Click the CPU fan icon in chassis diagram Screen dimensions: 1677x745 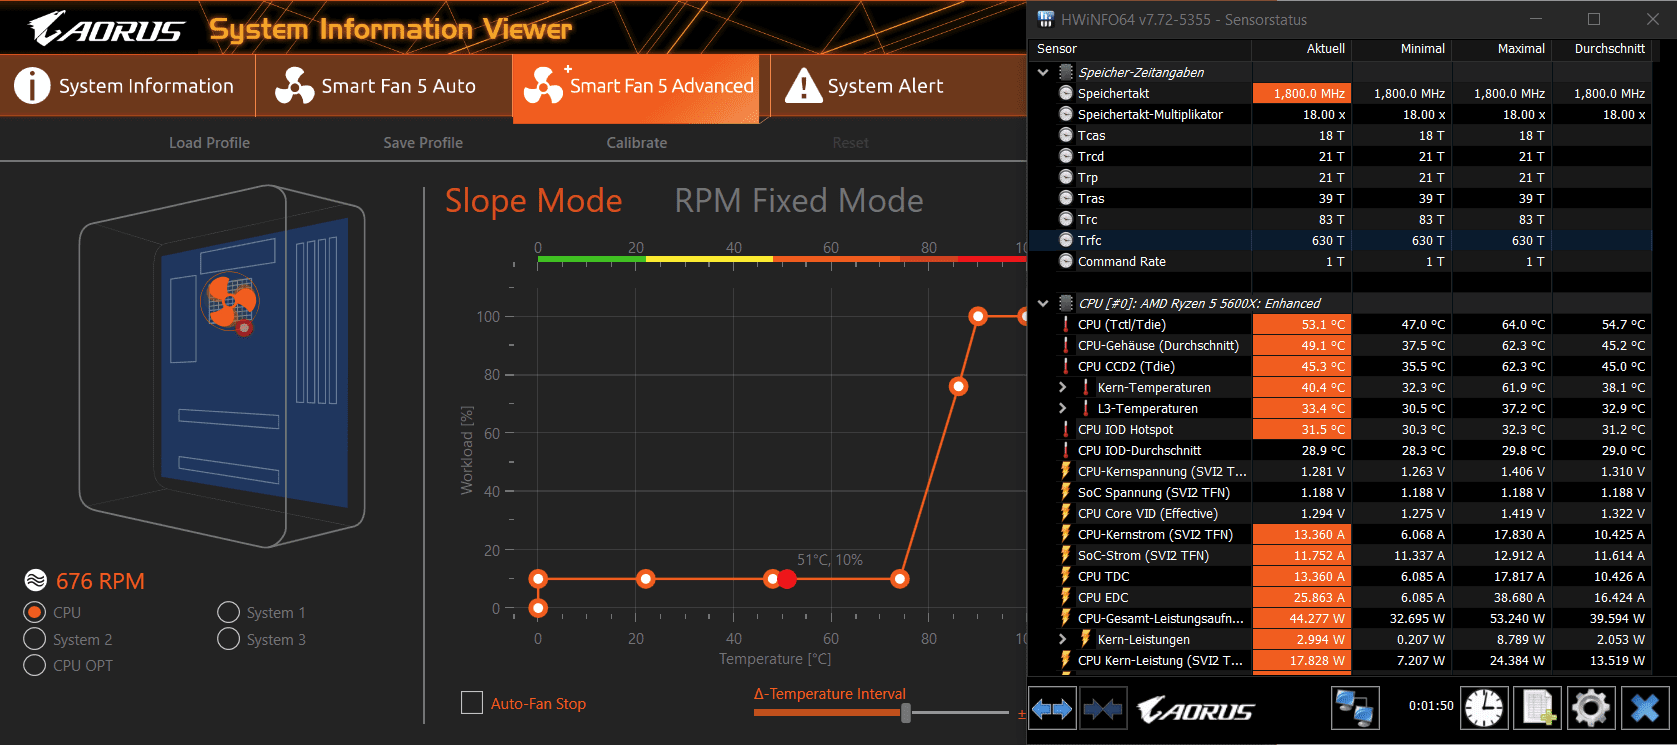(229, 300)
